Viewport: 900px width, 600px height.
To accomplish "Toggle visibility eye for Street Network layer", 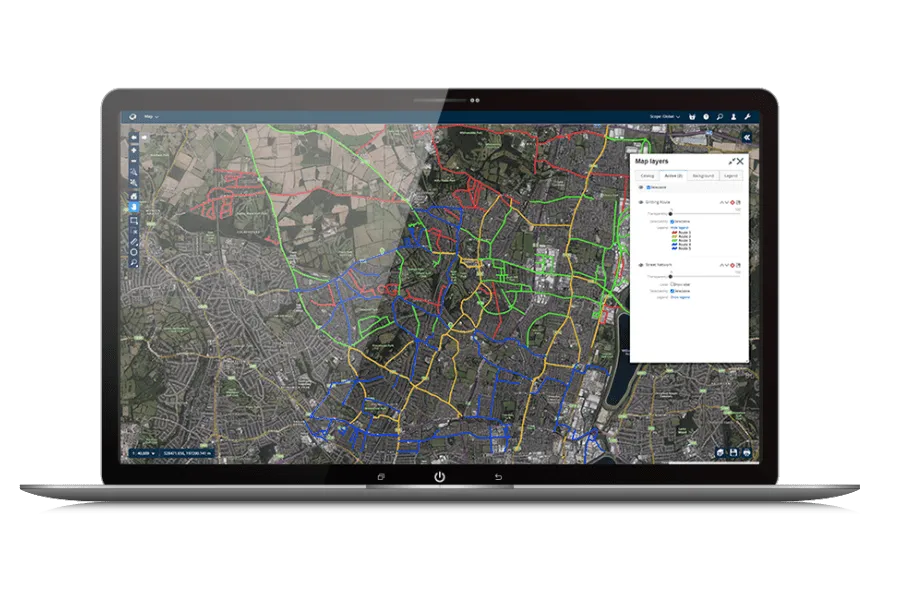I will point(640,265).
